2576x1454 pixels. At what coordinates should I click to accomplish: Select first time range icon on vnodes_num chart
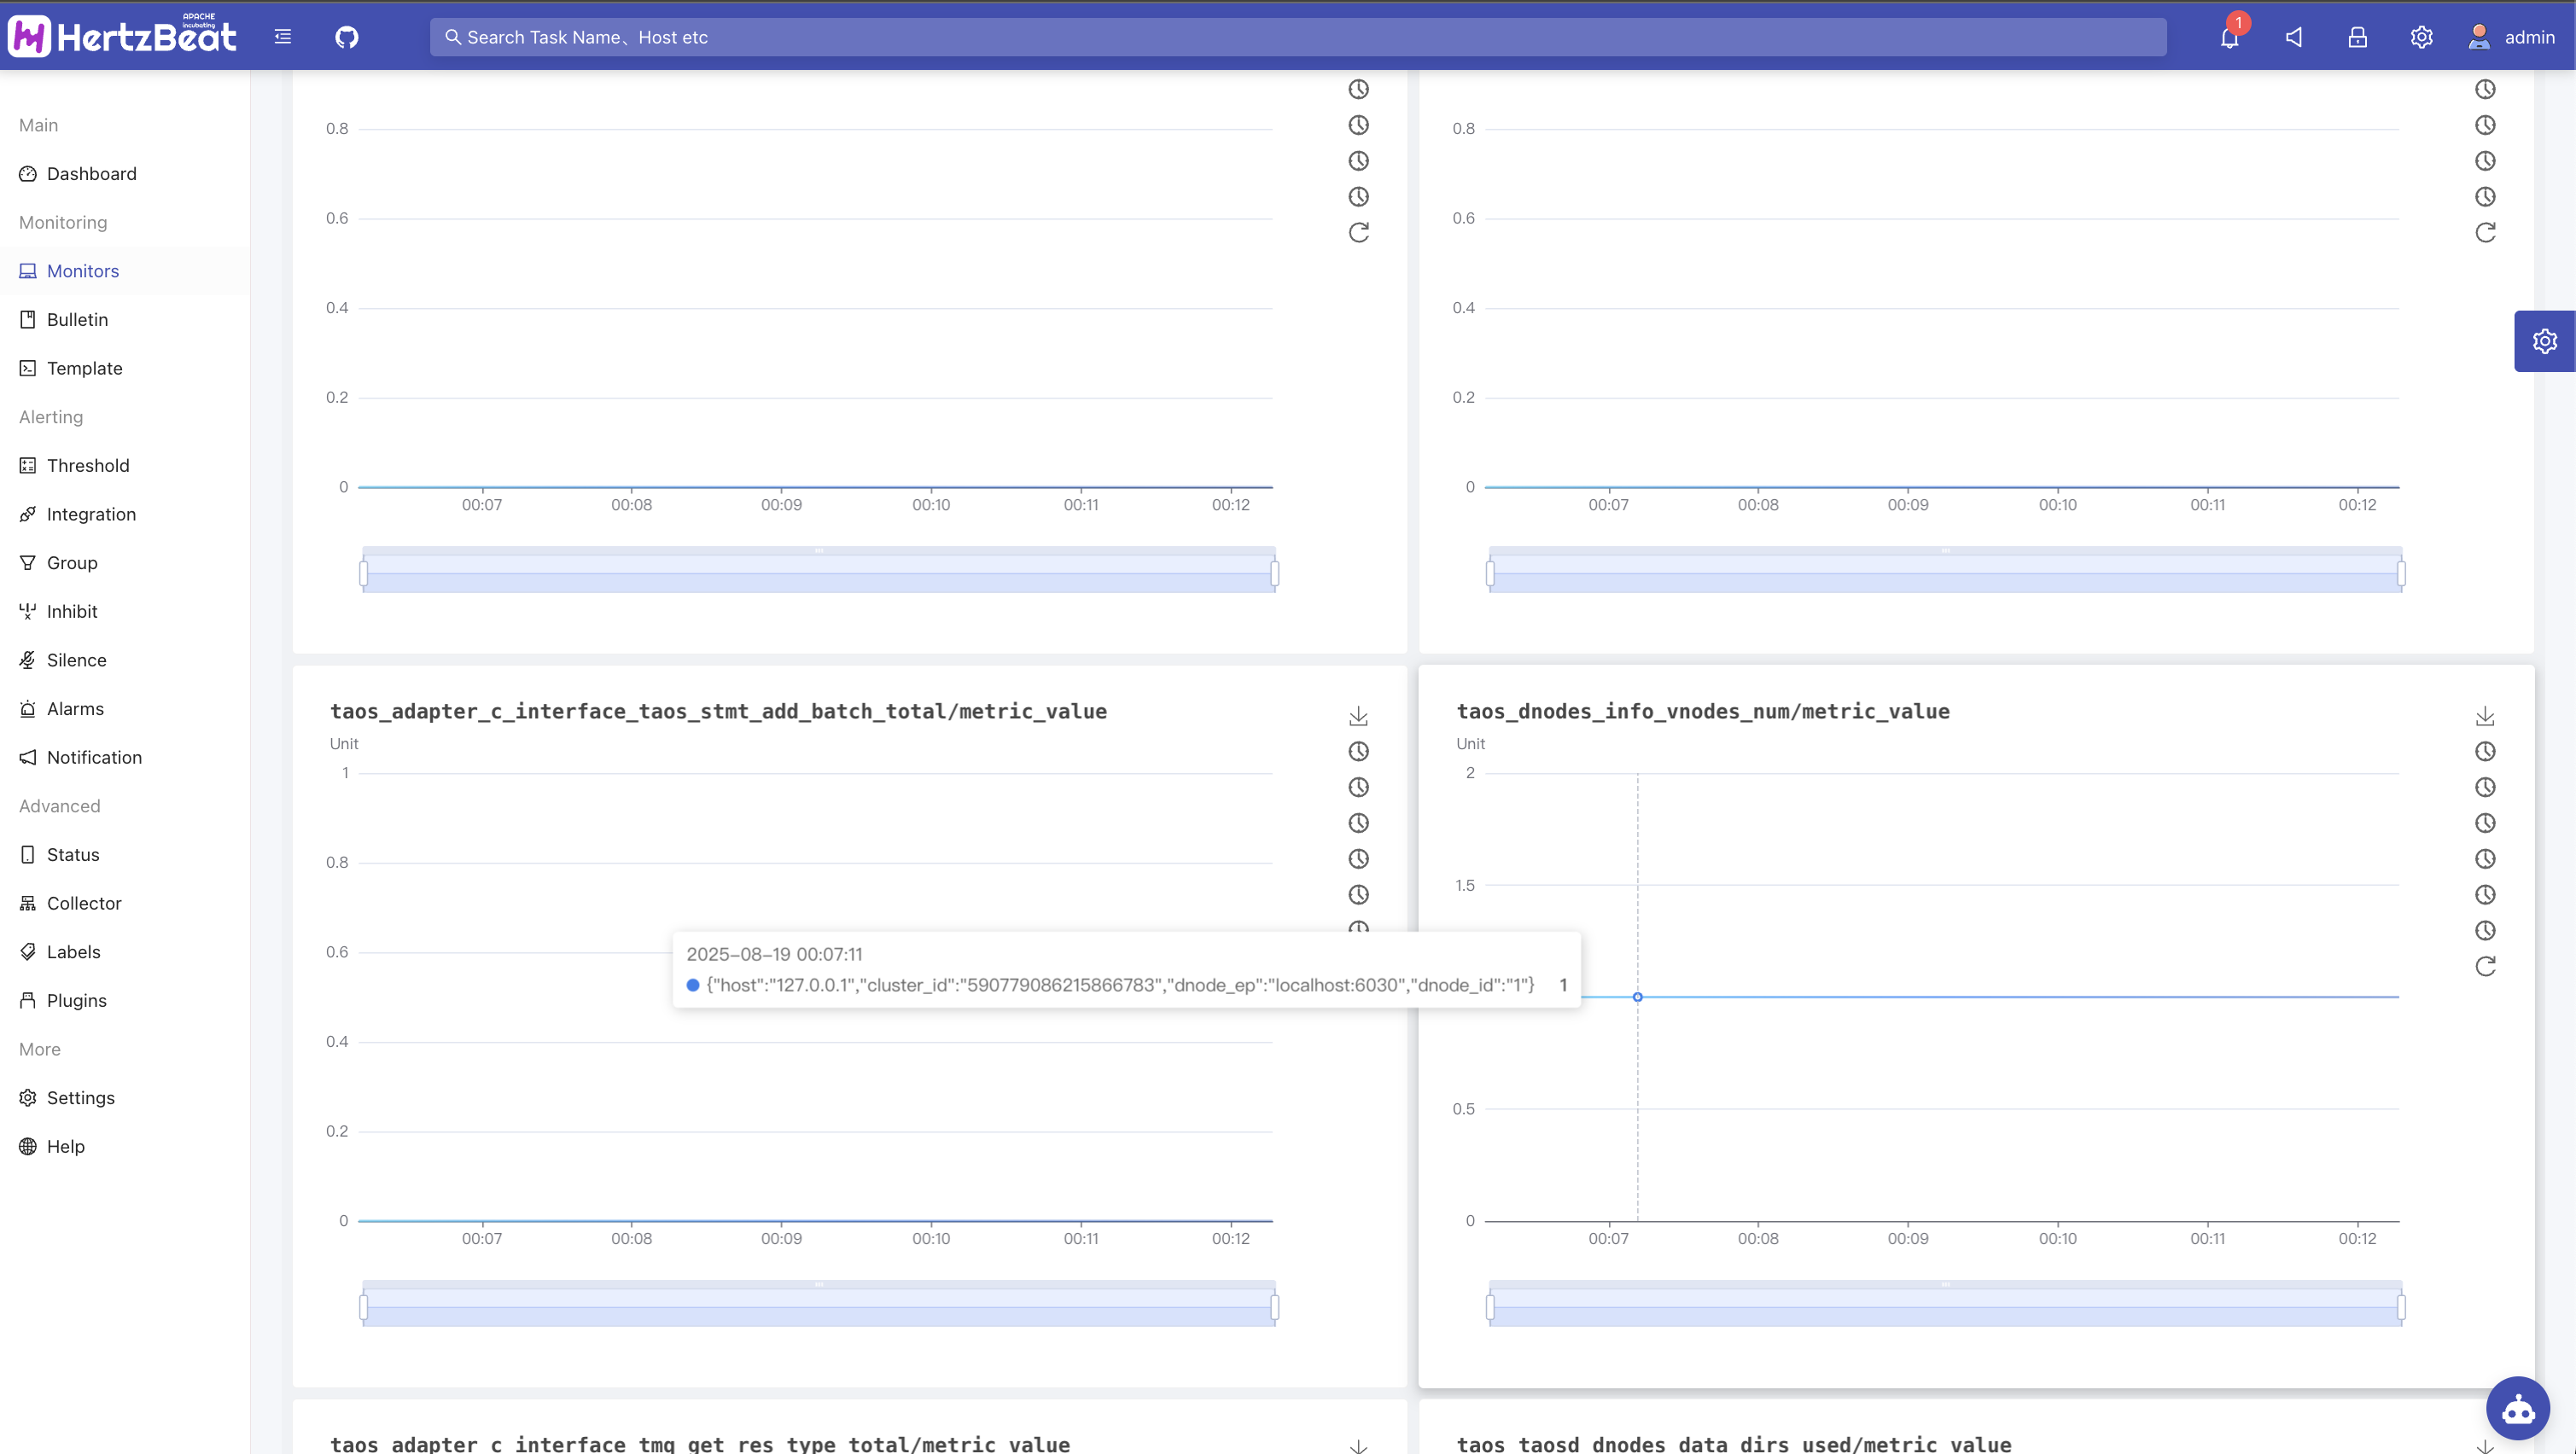point(2485,751)
